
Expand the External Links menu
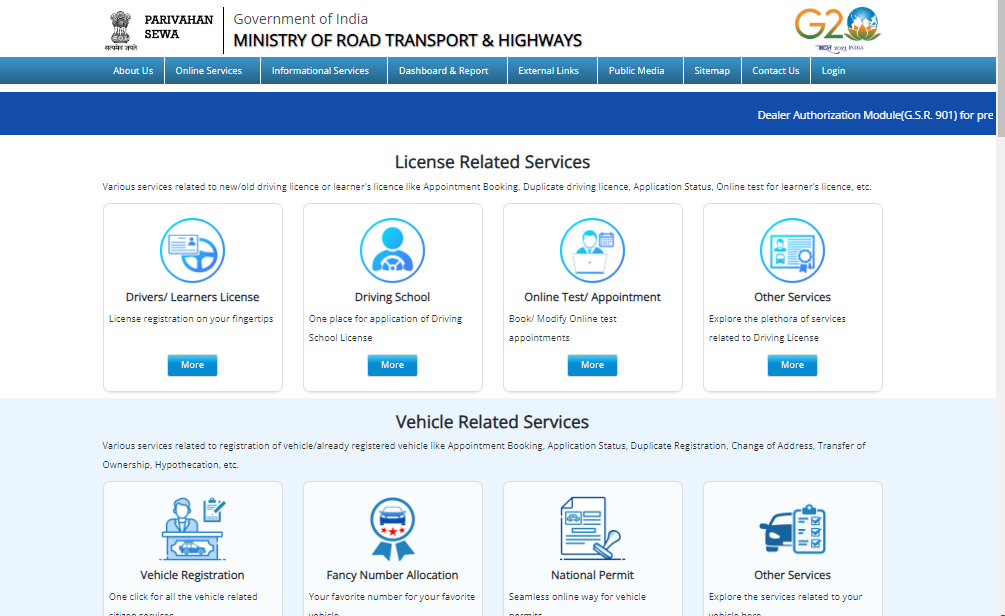[x=552, y=71]
